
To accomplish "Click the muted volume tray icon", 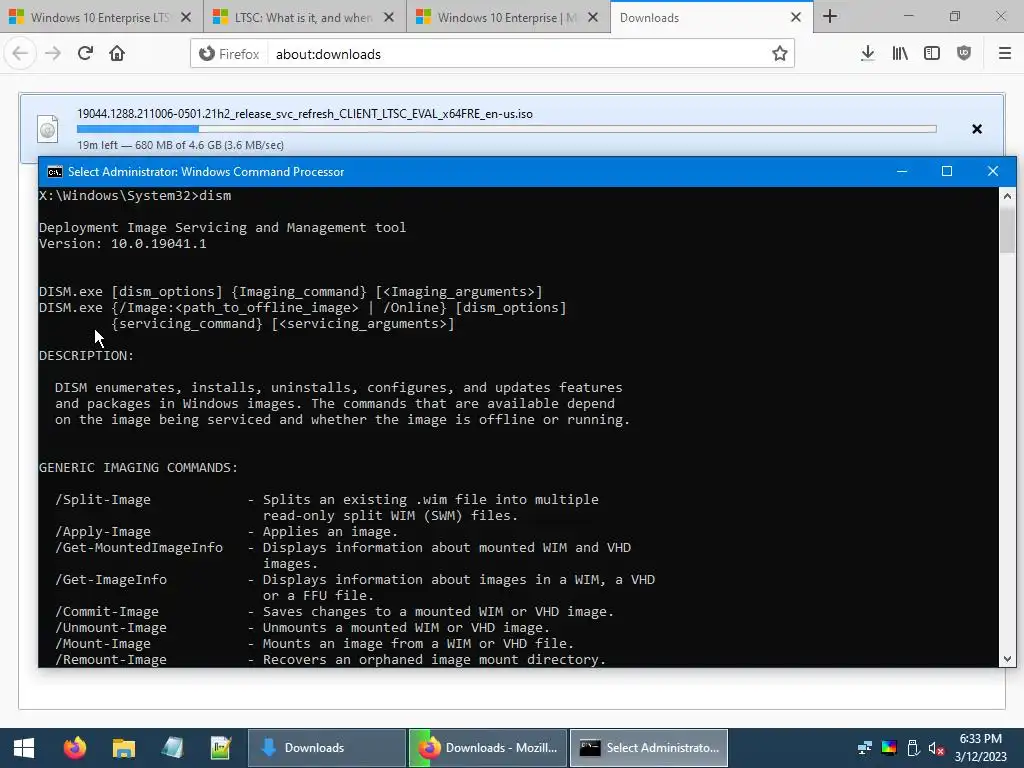I will point(936,748).
